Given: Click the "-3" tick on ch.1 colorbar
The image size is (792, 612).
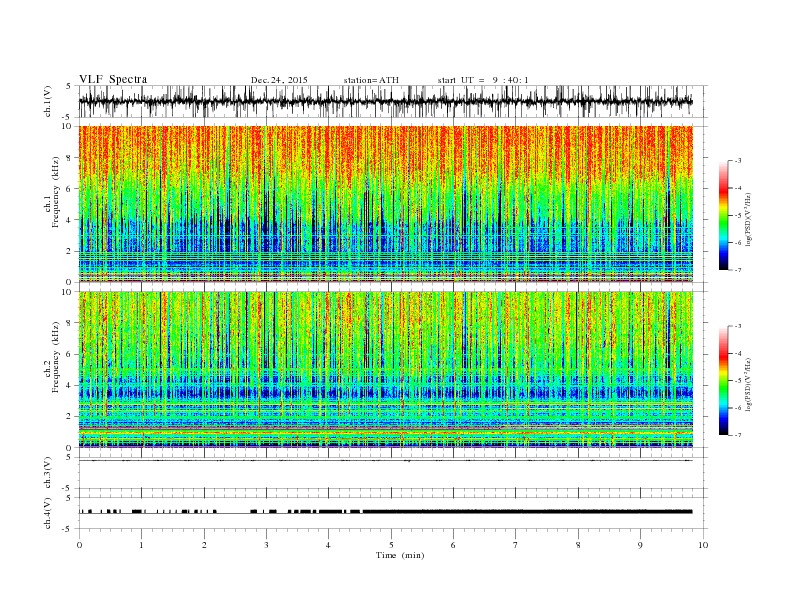Looking at the screenshot, I should pyautogui.click(x=738, y=161).
